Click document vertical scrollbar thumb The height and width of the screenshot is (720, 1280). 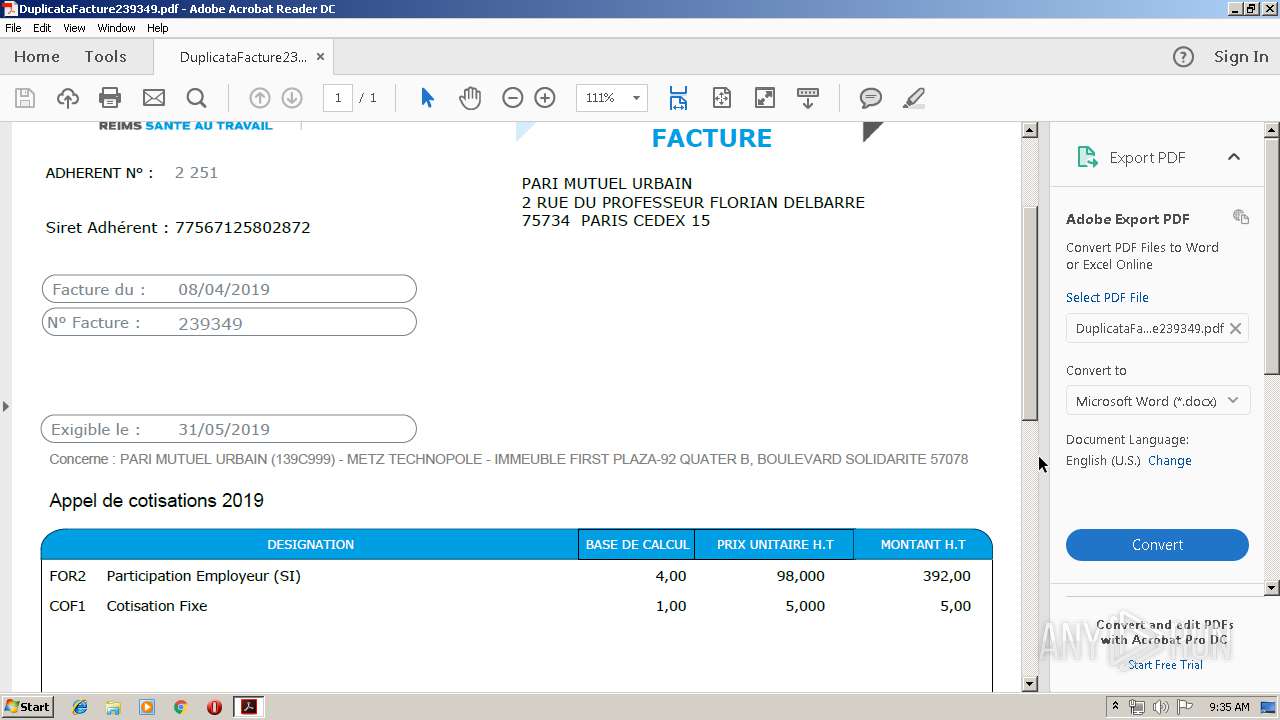1030,314
